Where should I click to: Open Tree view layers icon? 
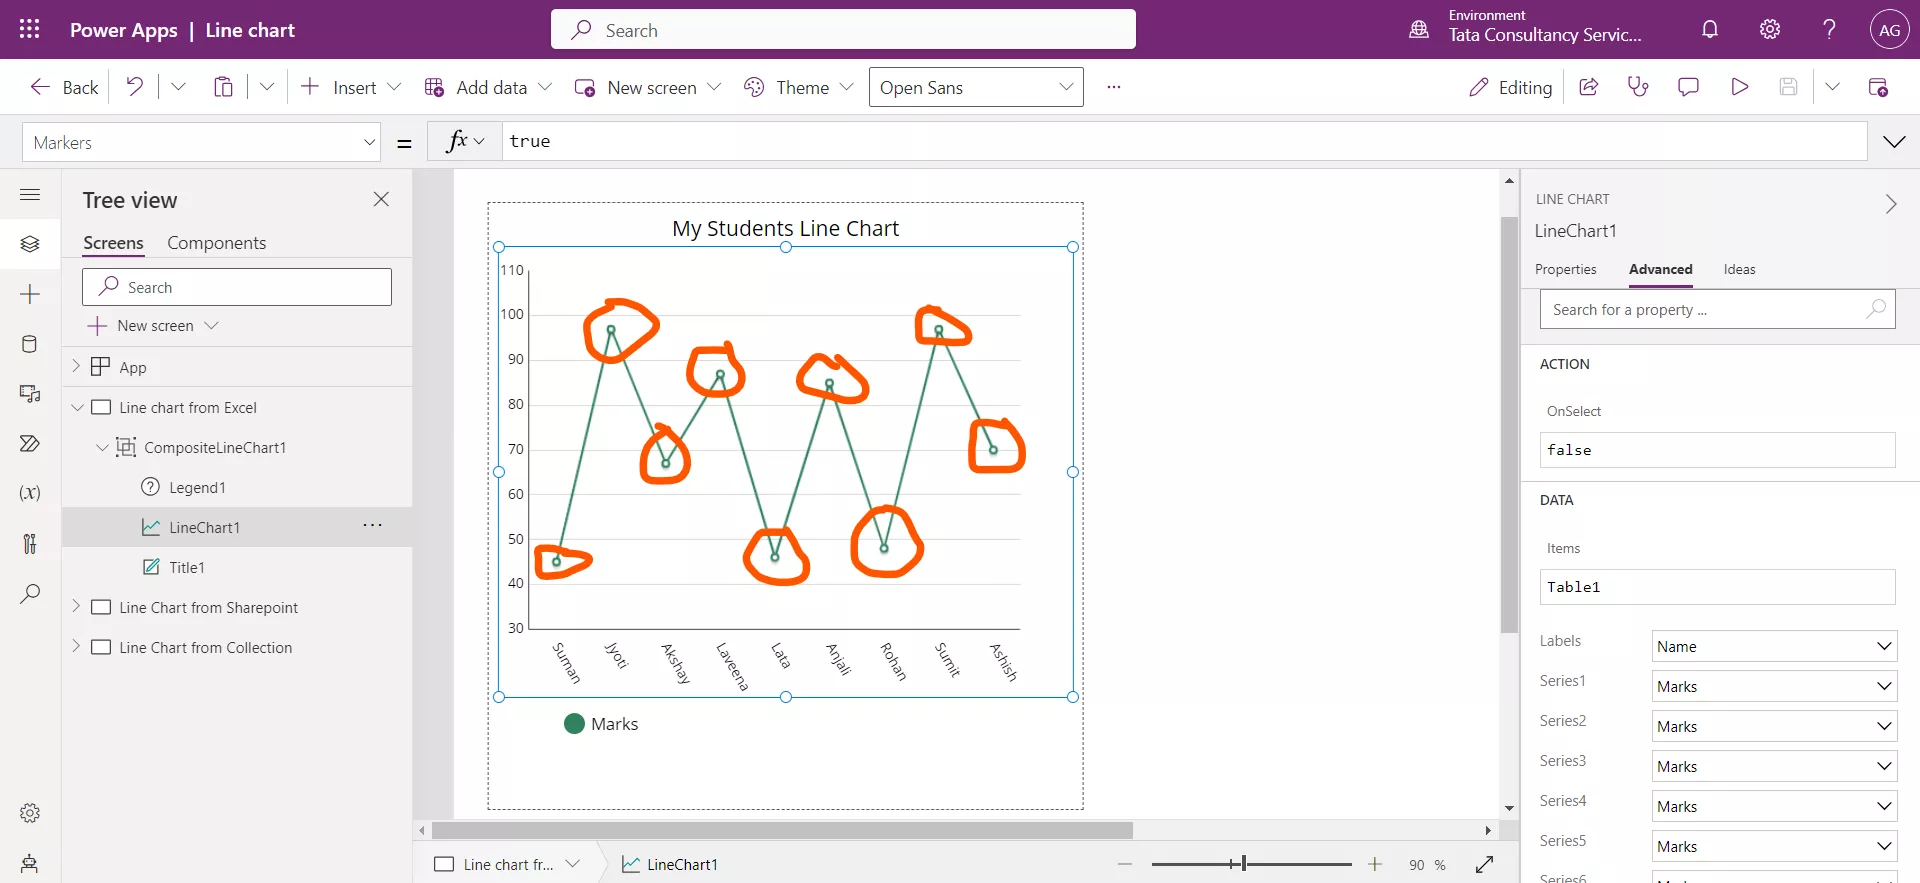pyautogui.click(x=30, y=244)
